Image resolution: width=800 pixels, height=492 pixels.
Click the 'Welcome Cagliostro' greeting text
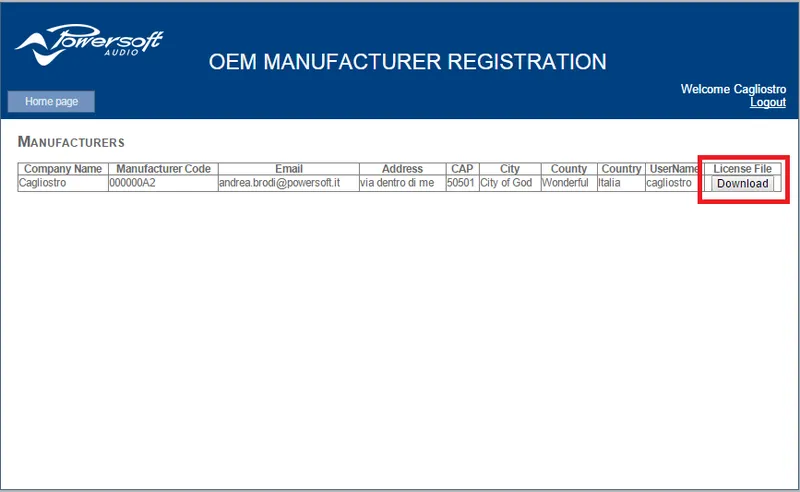[x=733, y=89]
